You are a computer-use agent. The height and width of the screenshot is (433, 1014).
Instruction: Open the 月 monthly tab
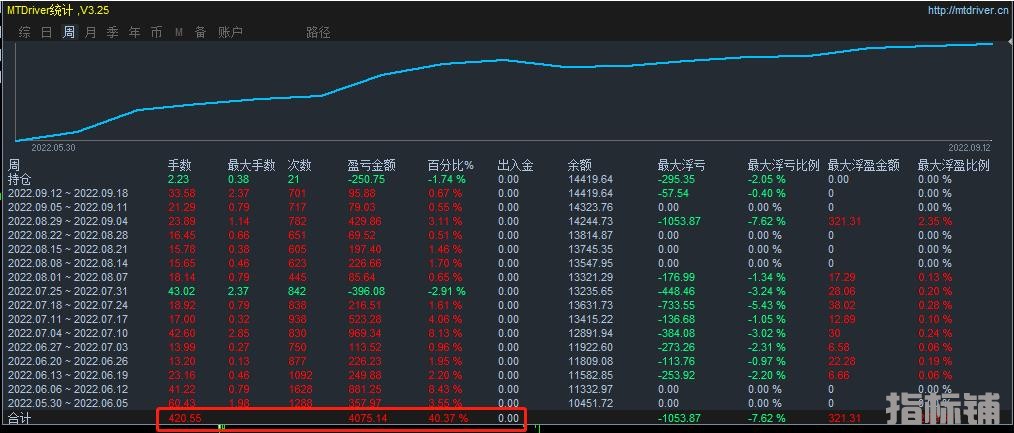[91, 32]
